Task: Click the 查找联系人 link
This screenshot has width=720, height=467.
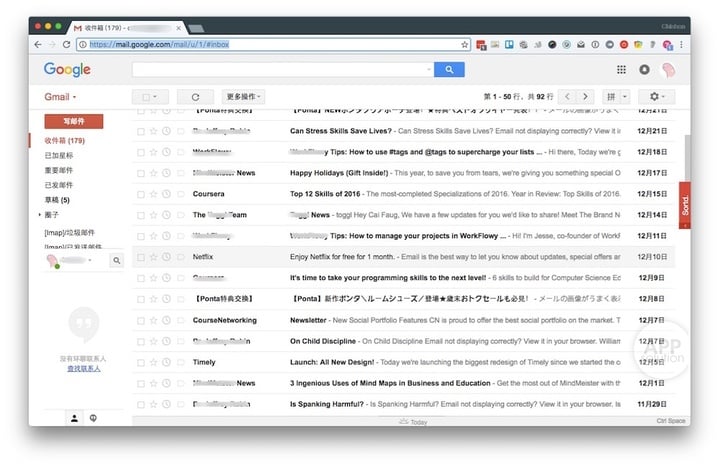Action: coord(84,369)
